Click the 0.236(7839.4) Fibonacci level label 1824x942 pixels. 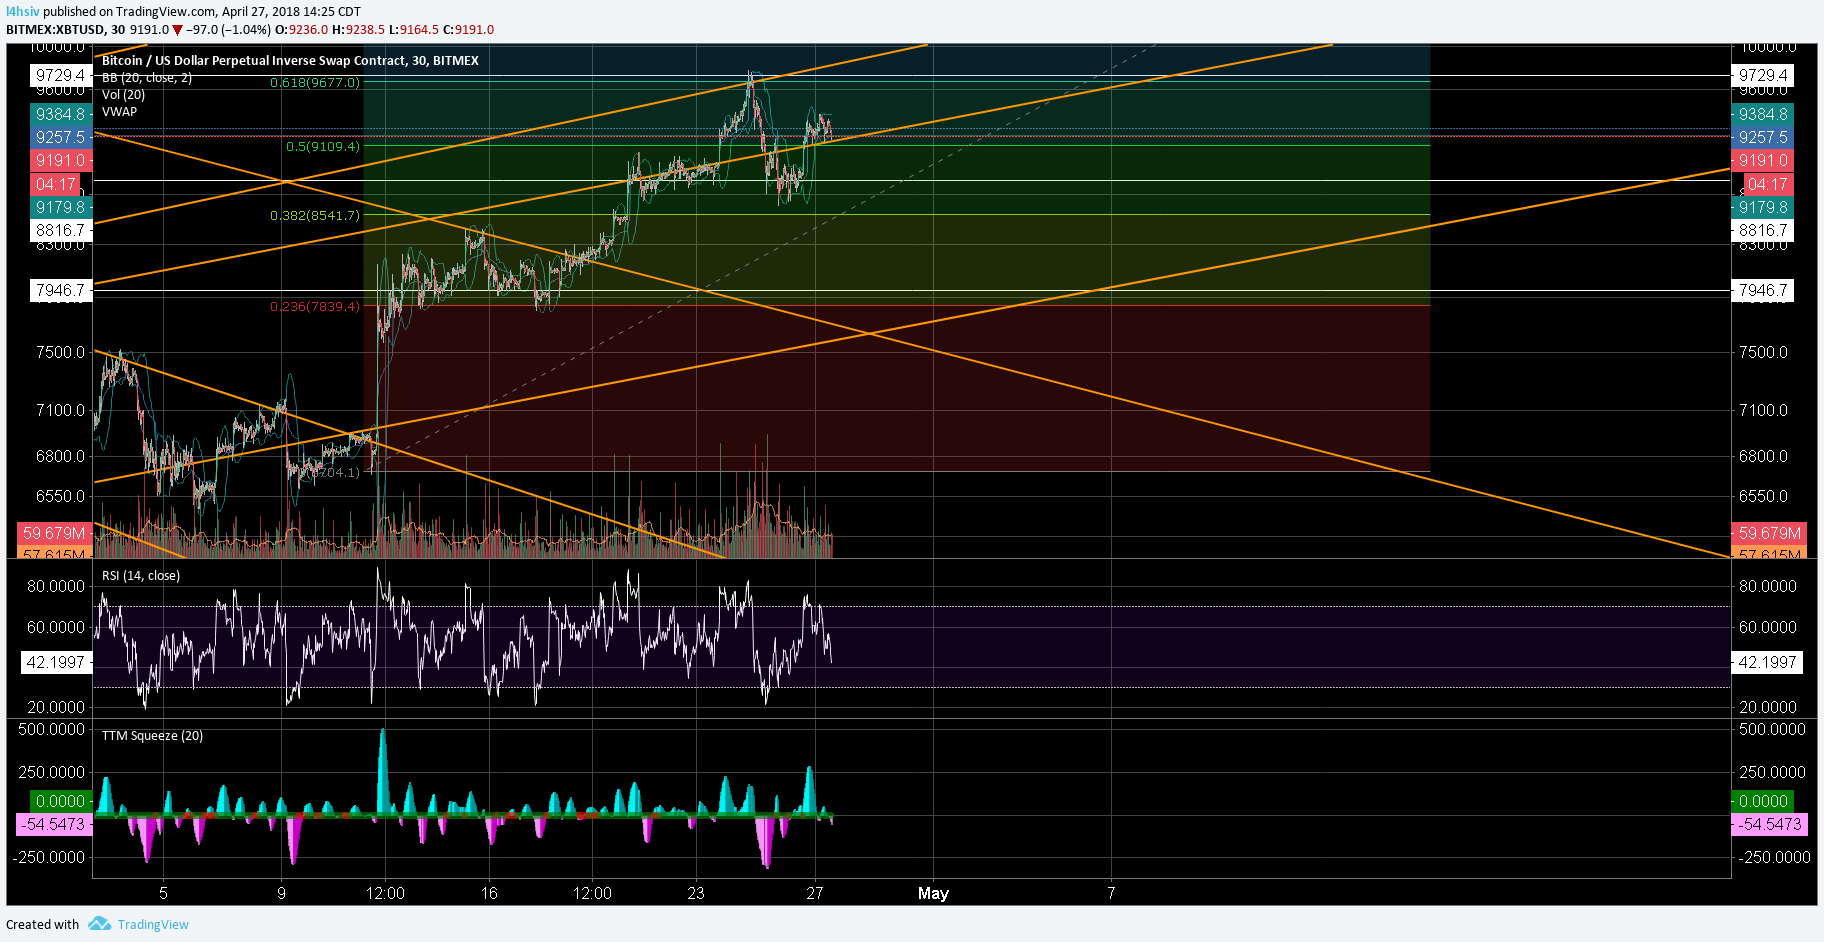315,307
